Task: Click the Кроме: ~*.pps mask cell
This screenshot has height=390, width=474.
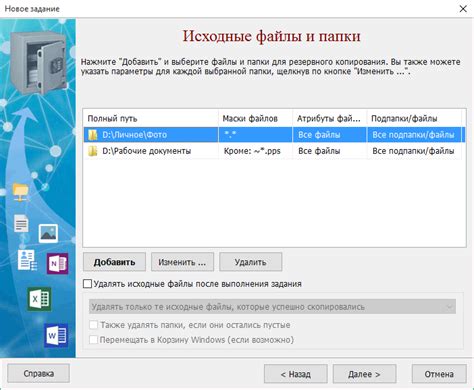Action: pos(255,151)
